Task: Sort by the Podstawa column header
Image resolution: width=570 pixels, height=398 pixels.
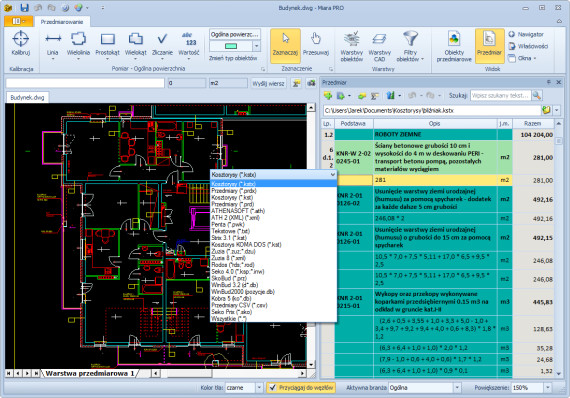Action: pos(353,124)
